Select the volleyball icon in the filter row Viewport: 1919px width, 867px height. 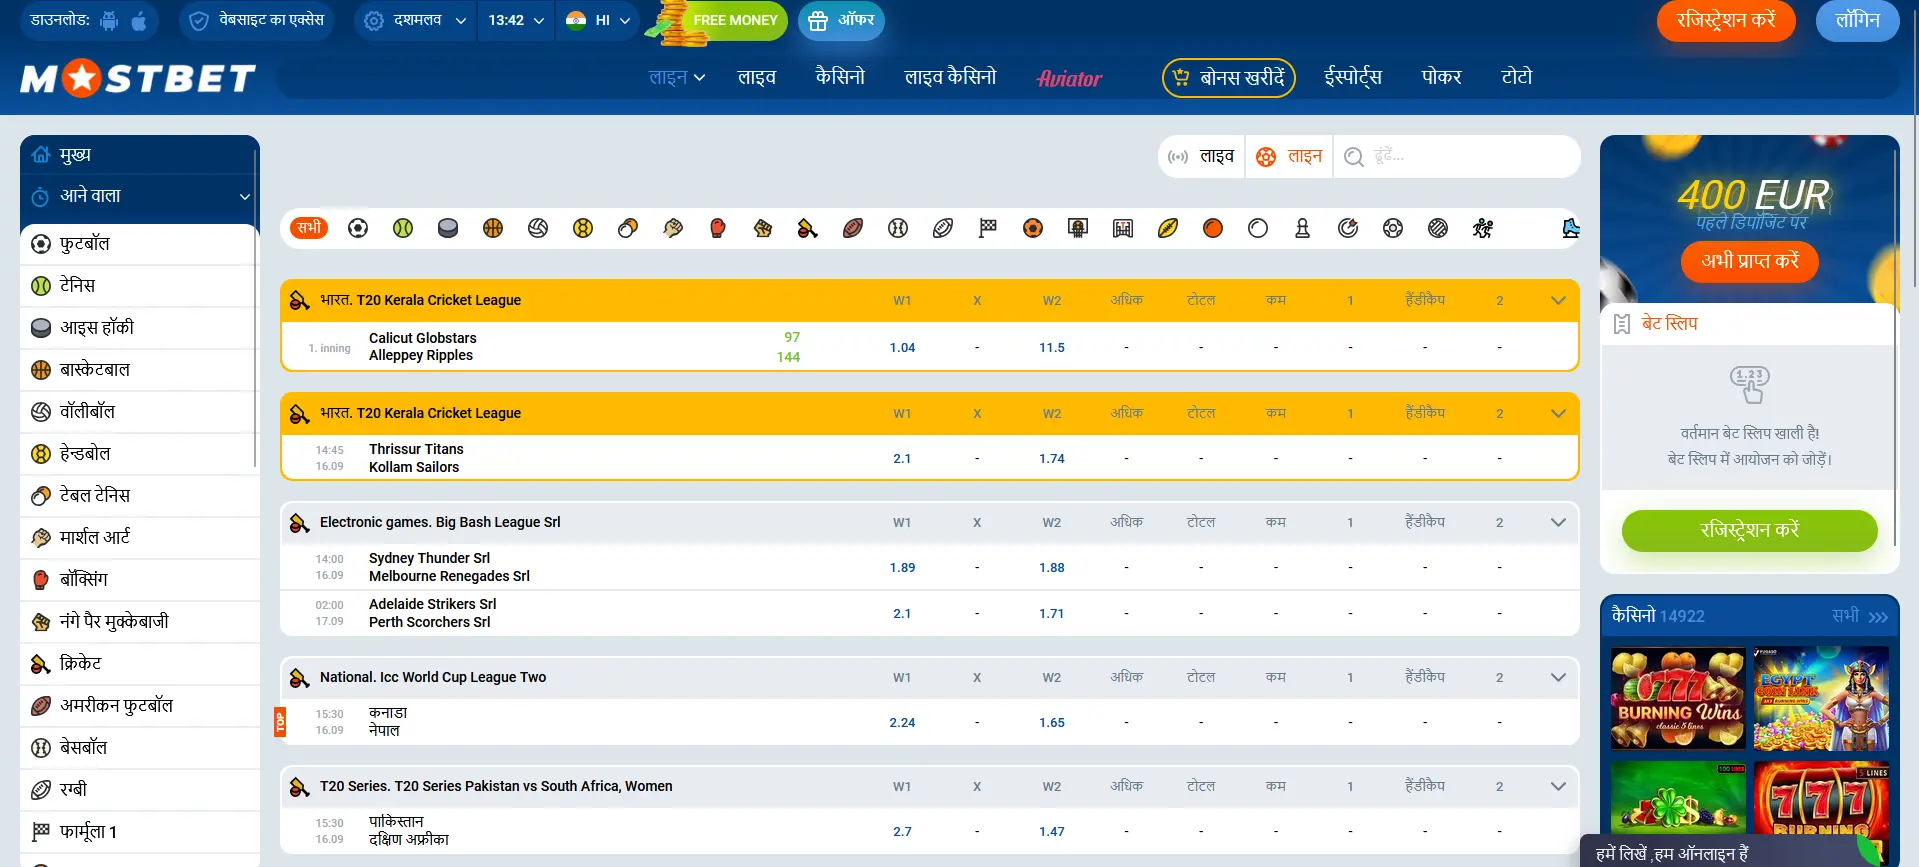click(x=538, y=228)
